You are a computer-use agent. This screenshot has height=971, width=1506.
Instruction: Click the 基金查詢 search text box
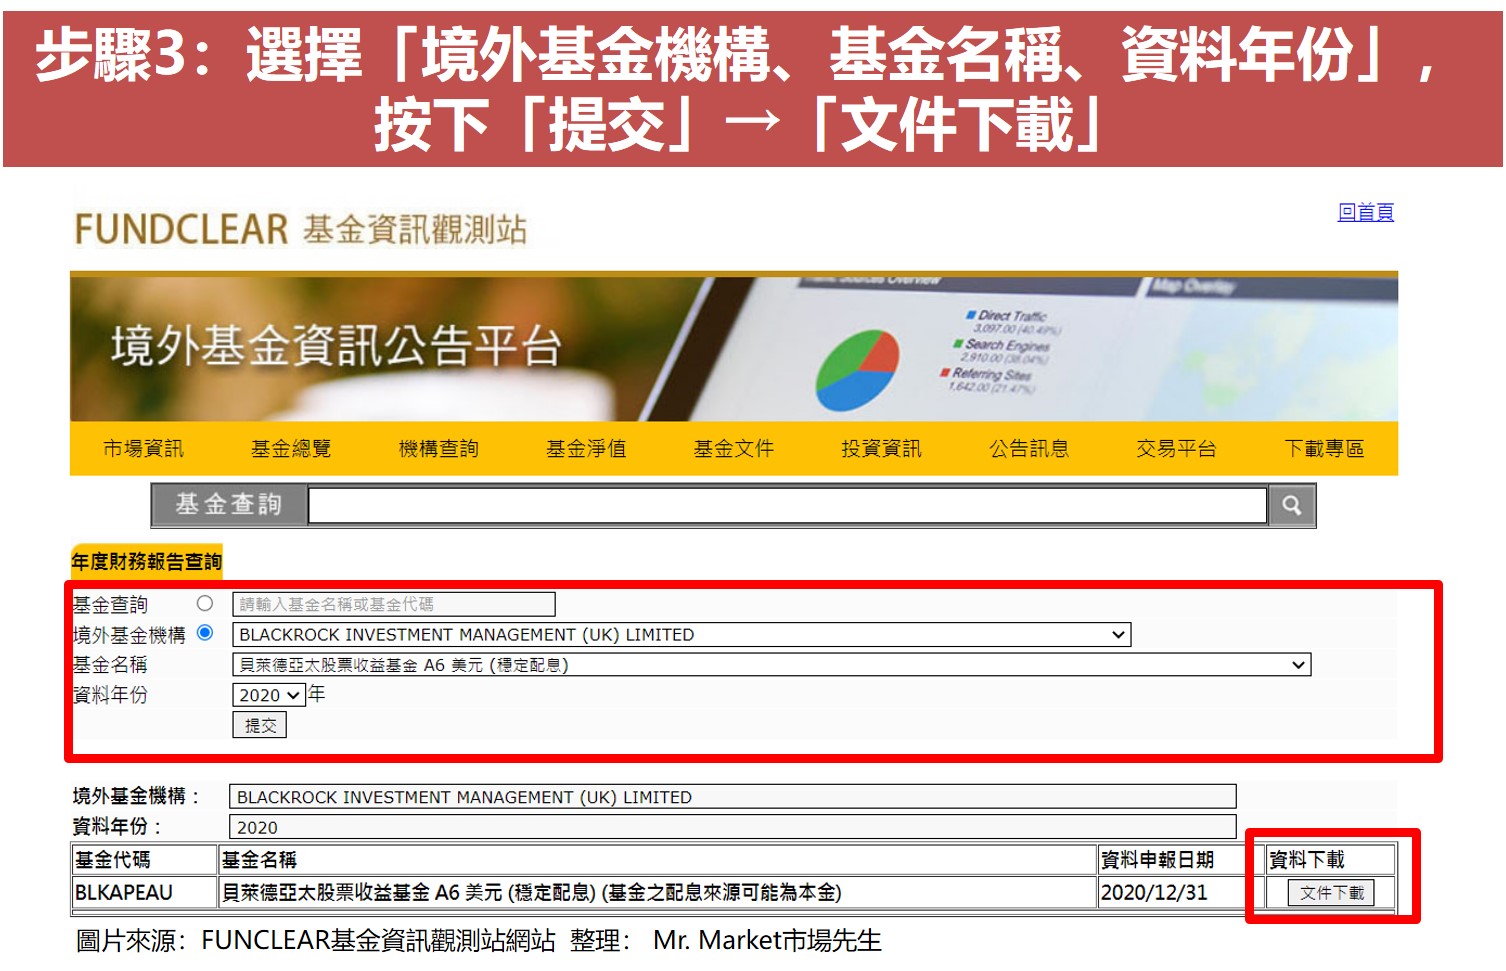click(x=787, y=505)
